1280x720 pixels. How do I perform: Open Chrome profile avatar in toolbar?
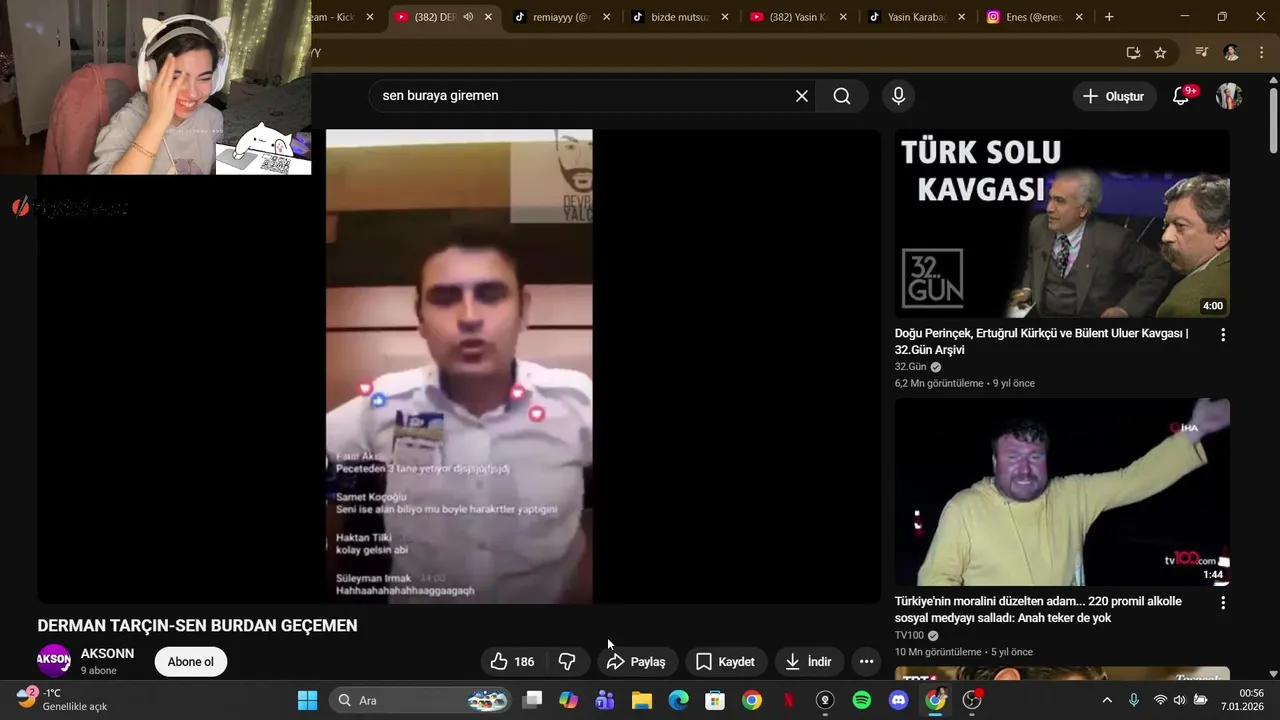(x=1231, y=53)
